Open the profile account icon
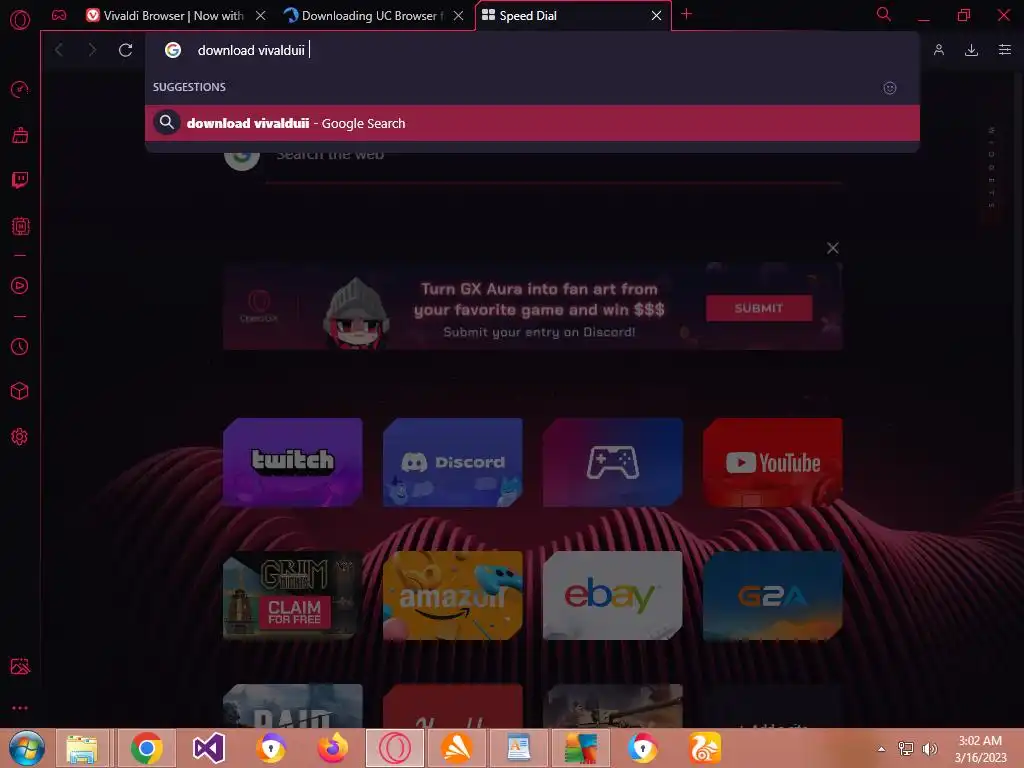 tap(938, 50)
